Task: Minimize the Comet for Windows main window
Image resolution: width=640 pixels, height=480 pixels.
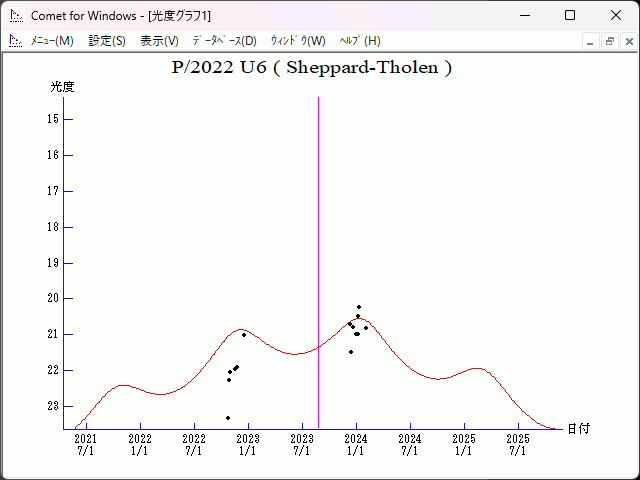Action: tap(524, 16)
